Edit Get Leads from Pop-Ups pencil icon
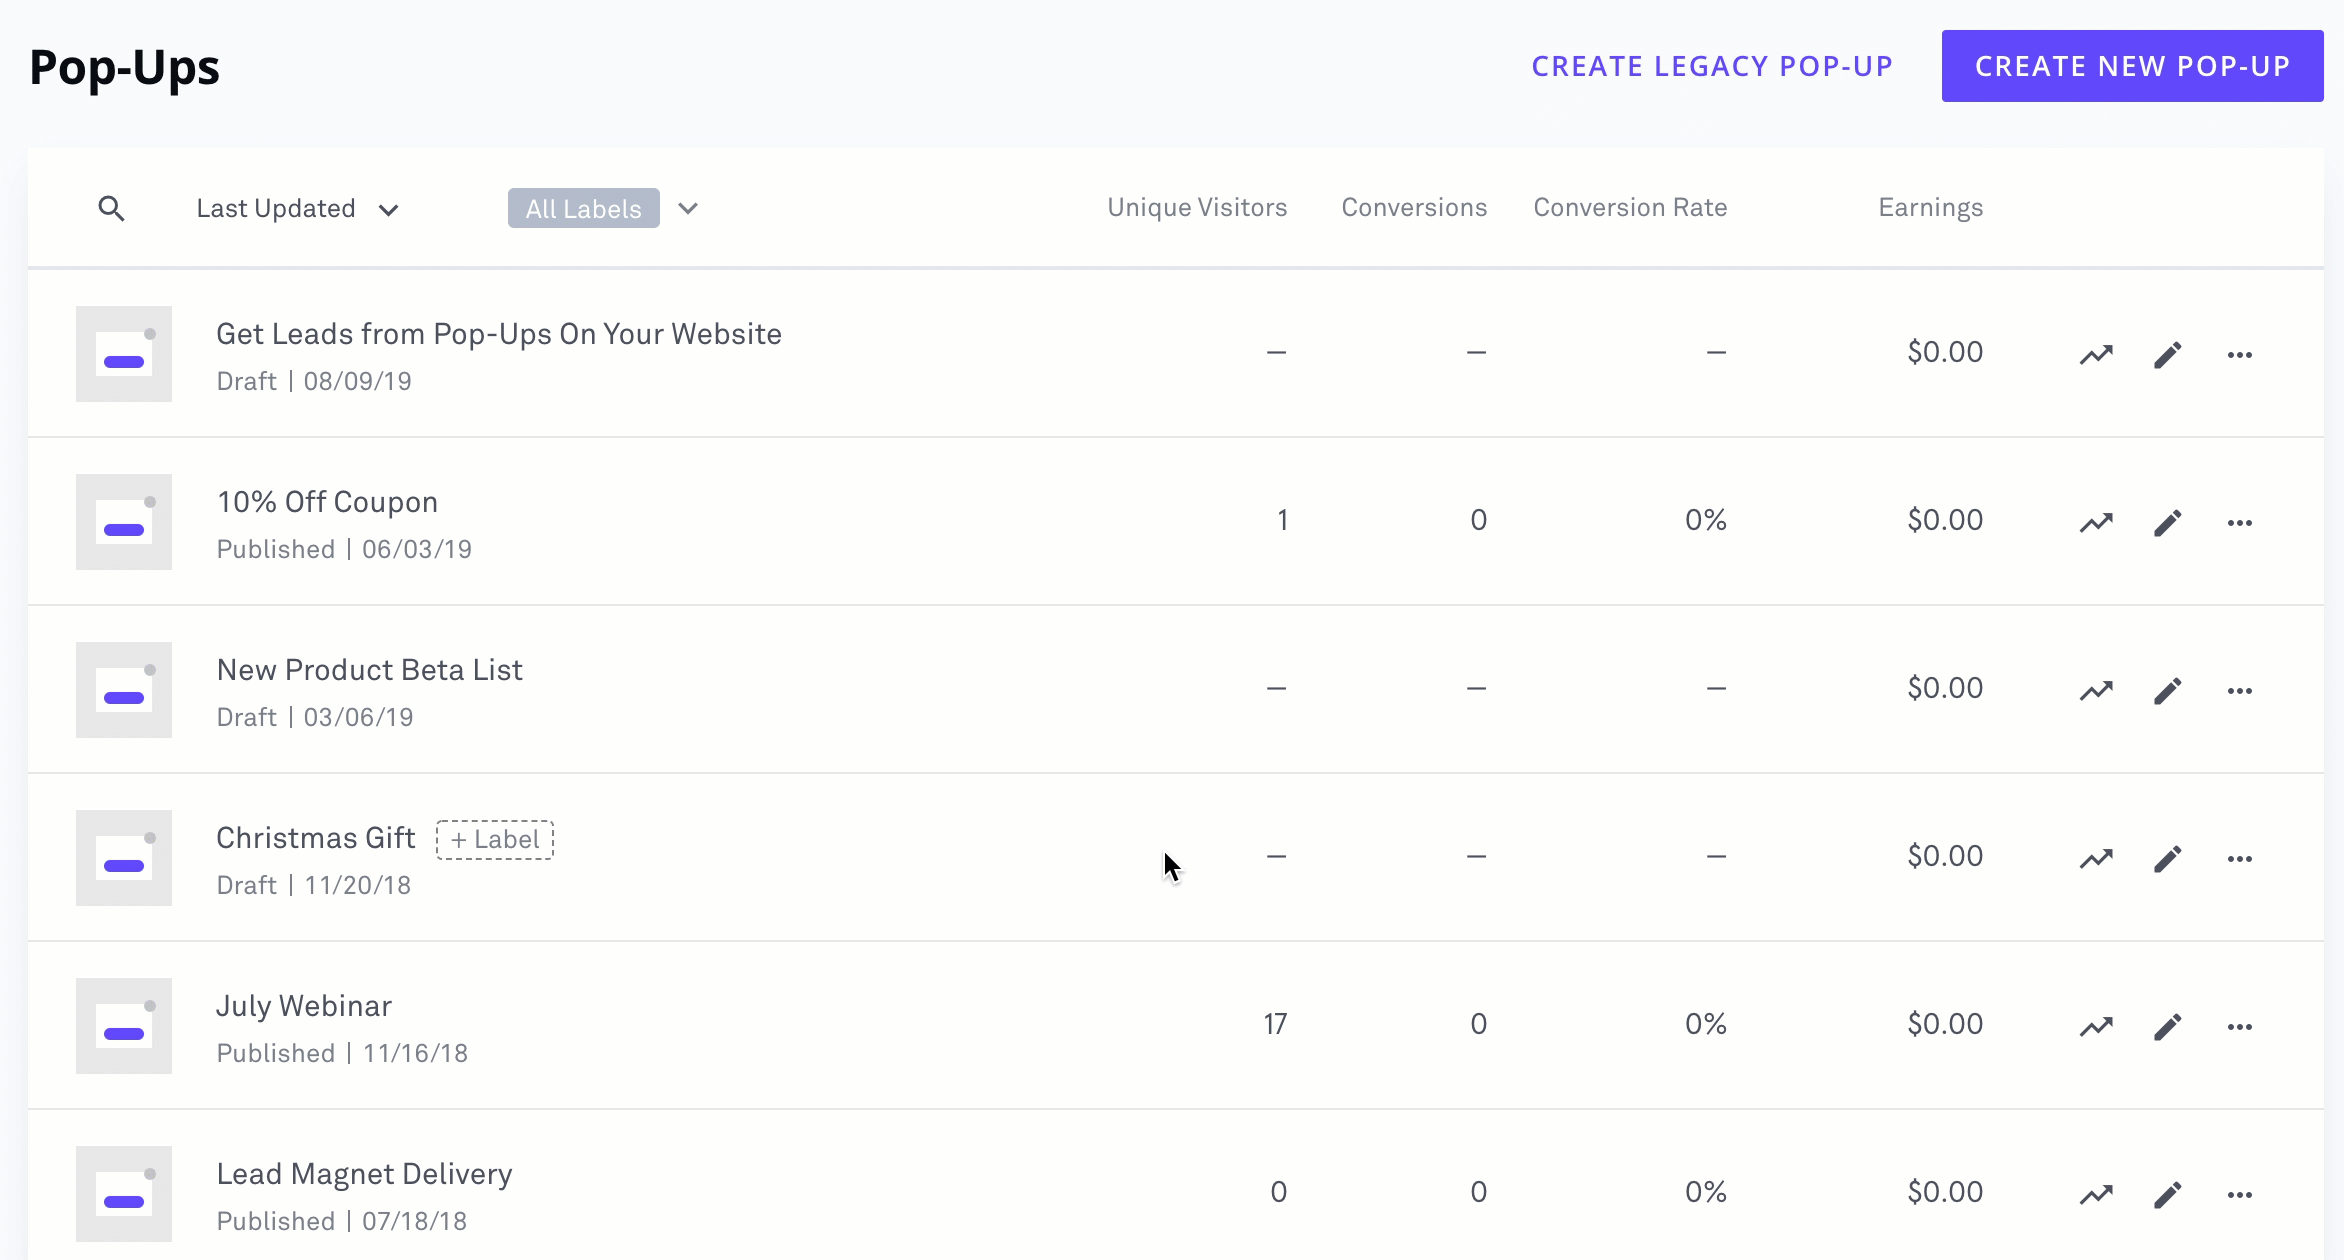This screenshot has width=2344, height=1260. (2167, 354)
